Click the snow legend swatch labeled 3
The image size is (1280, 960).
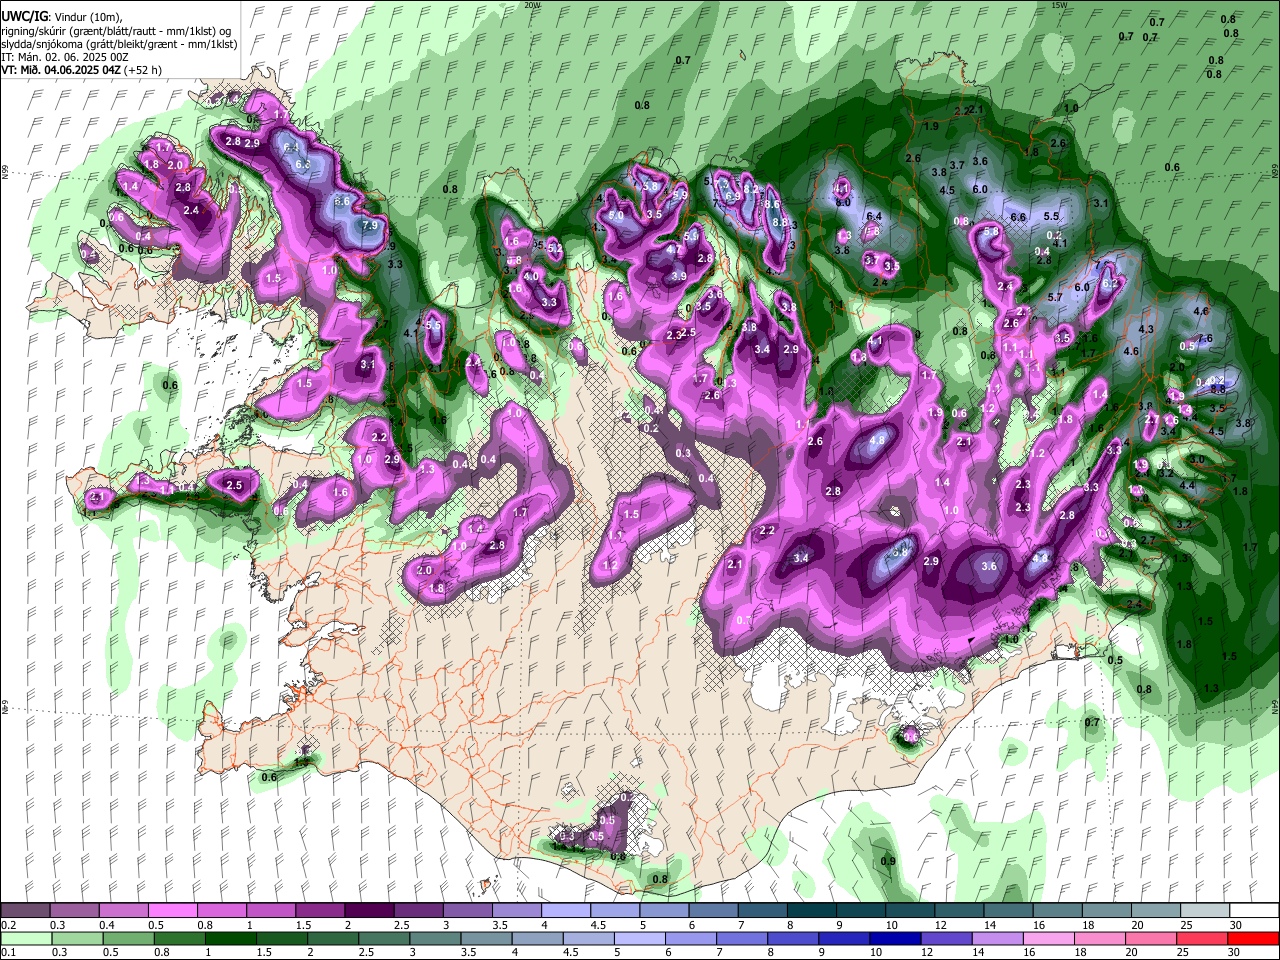467,911
